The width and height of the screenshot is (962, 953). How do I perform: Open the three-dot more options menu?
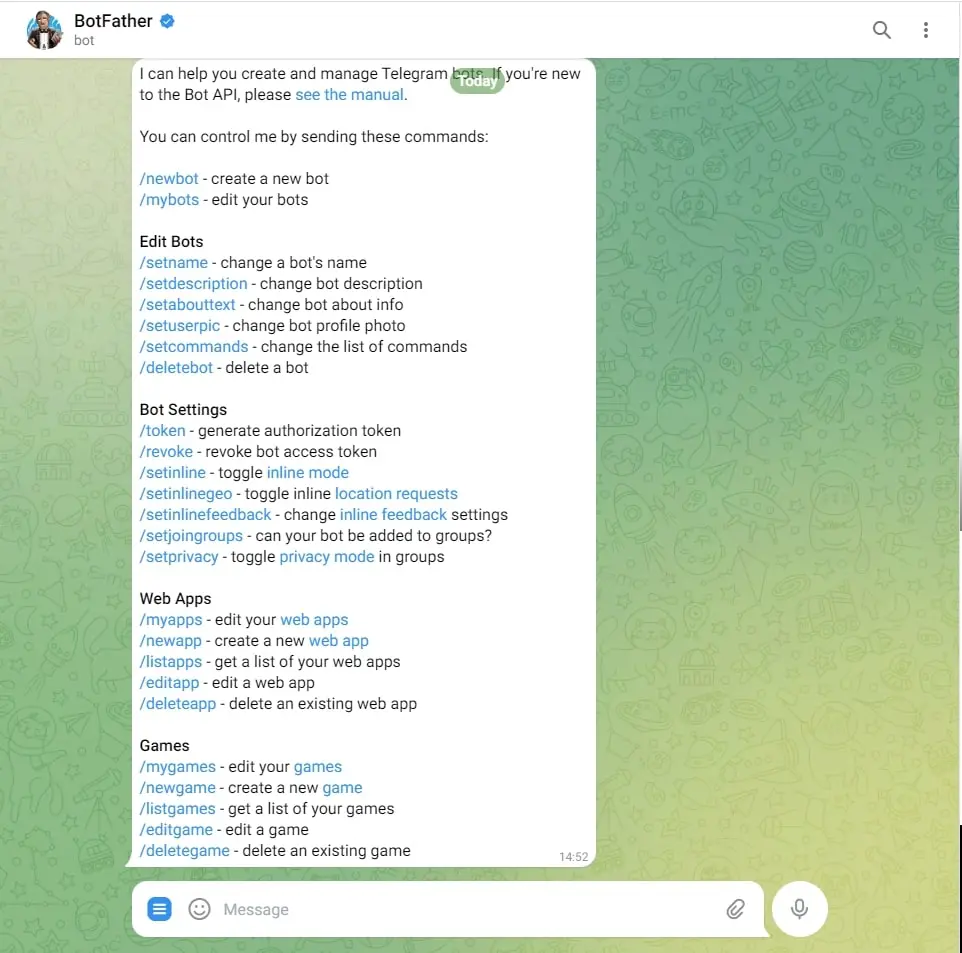926,29
